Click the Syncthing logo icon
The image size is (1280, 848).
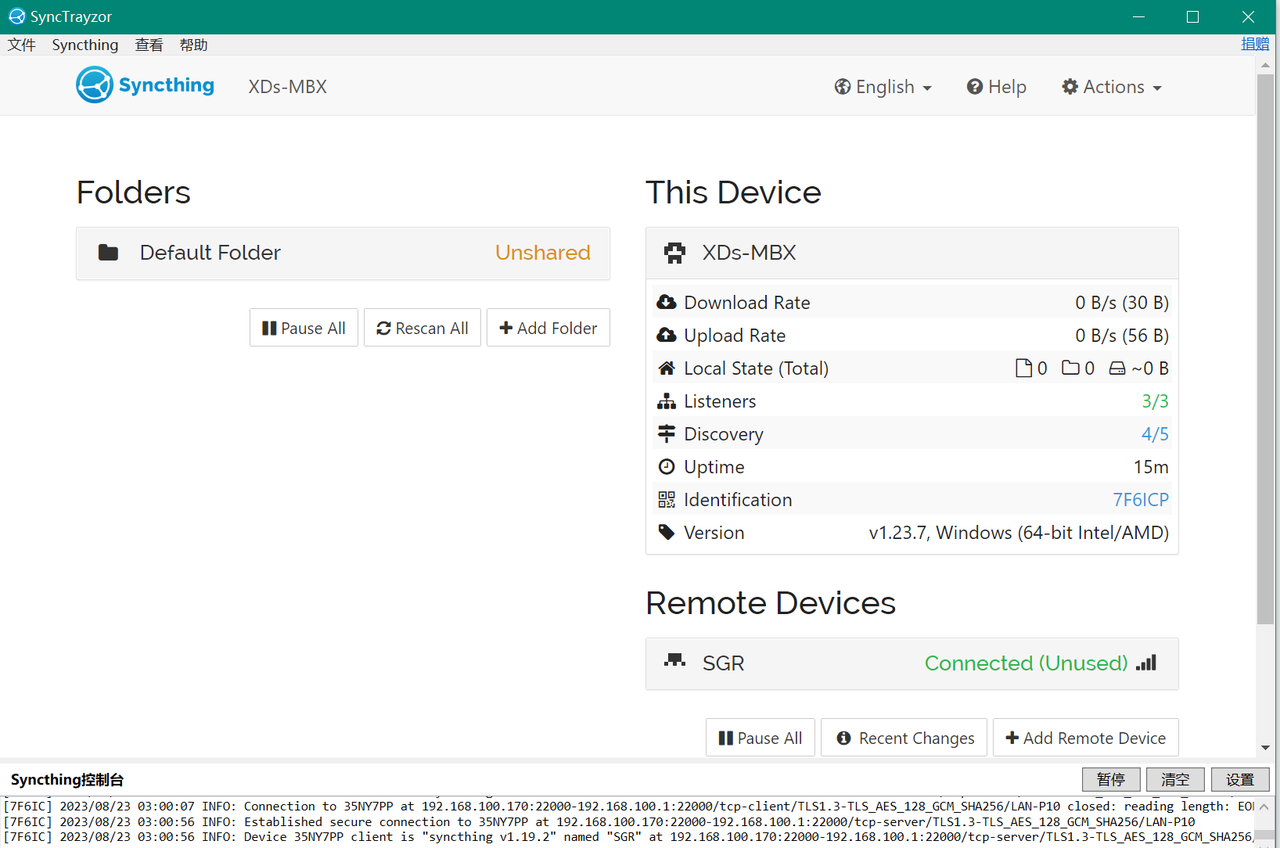[x=95, y=85]
